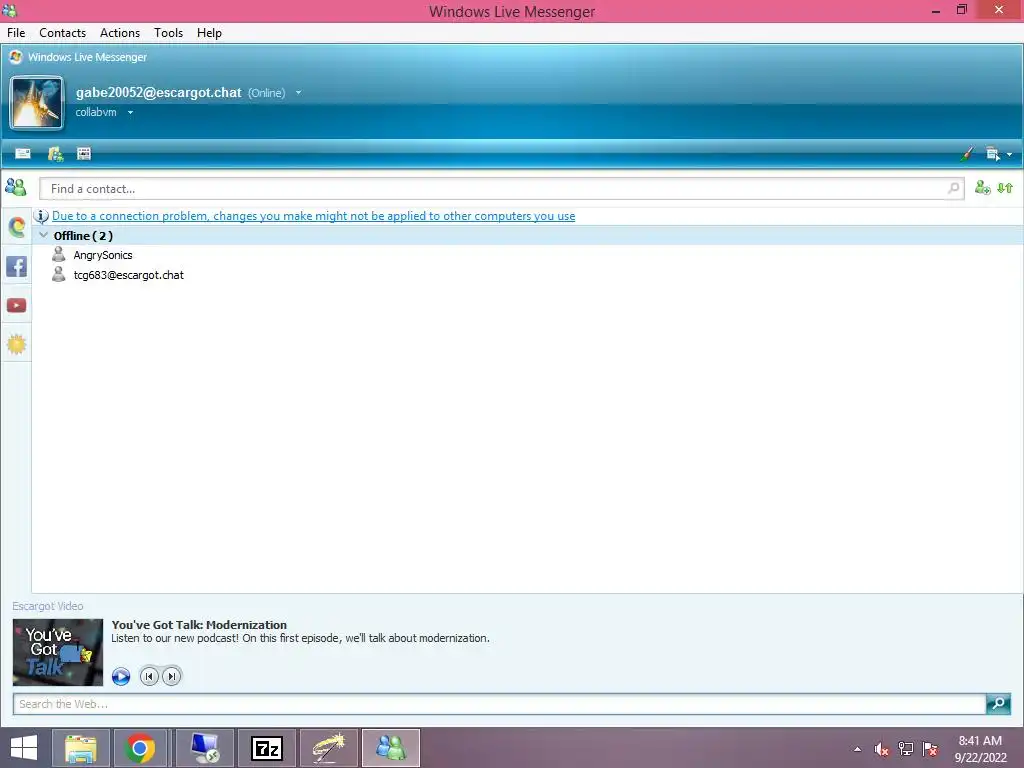Open the Contacts menu
This screenshot has height=768, width=1024.
(63, 33)
